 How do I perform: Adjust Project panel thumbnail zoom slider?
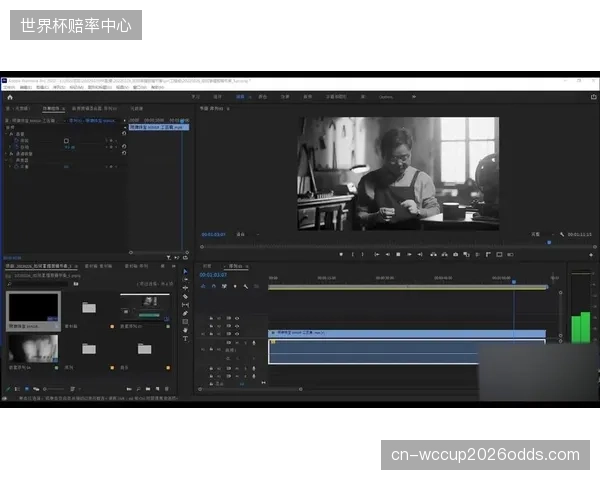(54, 389)
